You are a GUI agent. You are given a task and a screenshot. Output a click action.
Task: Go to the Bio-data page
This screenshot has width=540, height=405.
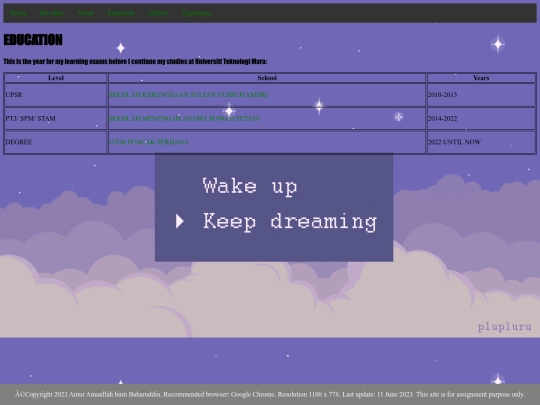point(52,13)
